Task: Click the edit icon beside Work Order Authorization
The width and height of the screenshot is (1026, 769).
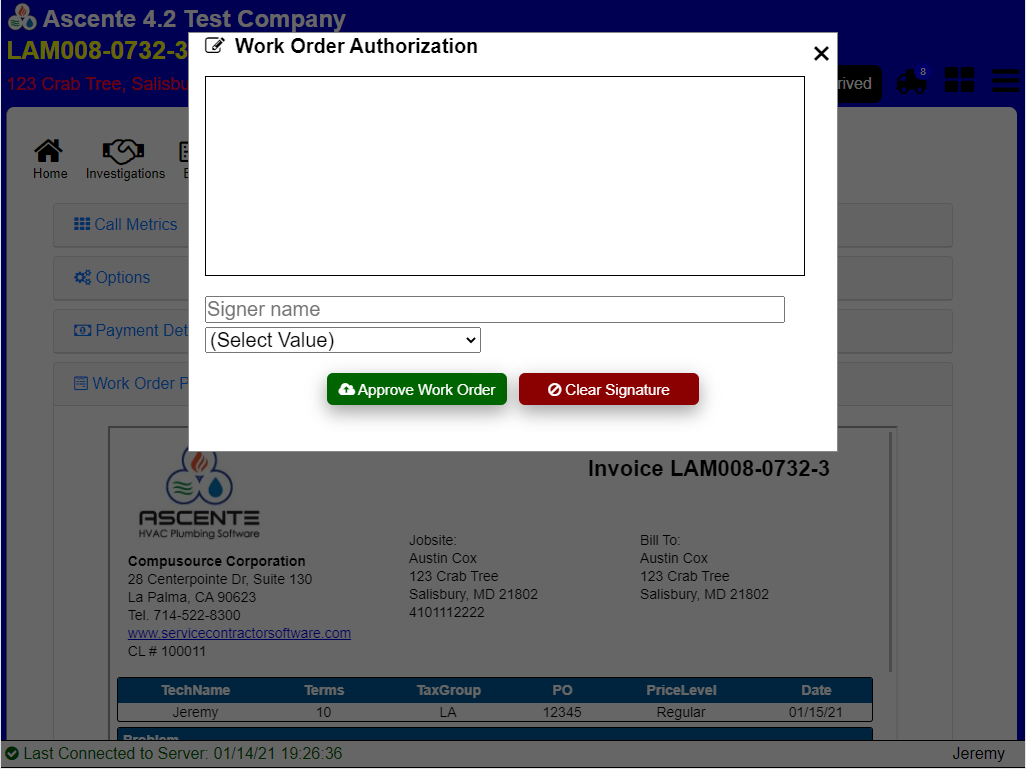Action: click(214, 46)
